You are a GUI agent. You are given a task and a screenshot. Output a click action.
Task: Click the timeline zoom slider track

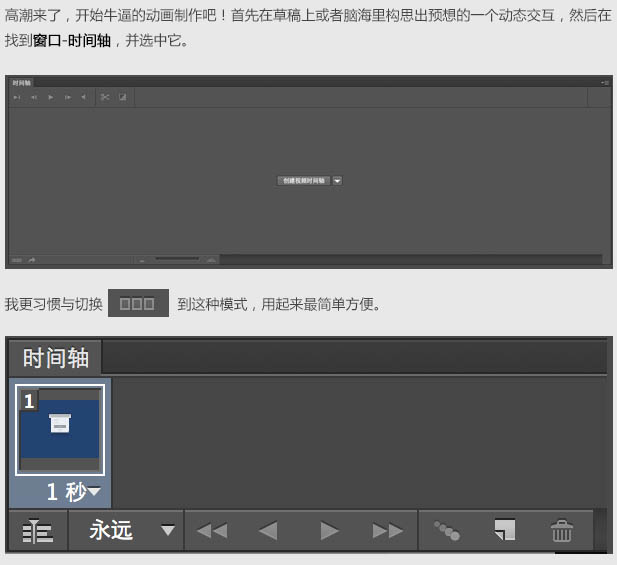pos(177,259)
